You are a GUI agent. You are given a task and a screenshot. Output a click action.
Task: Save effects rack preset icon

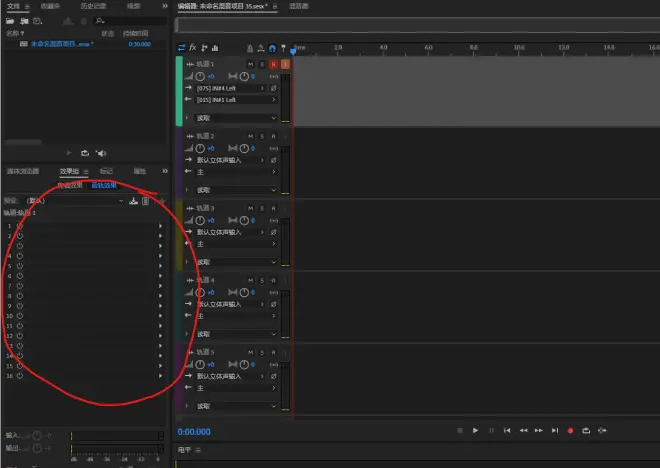pyautogui.click(x=133, y=201)
